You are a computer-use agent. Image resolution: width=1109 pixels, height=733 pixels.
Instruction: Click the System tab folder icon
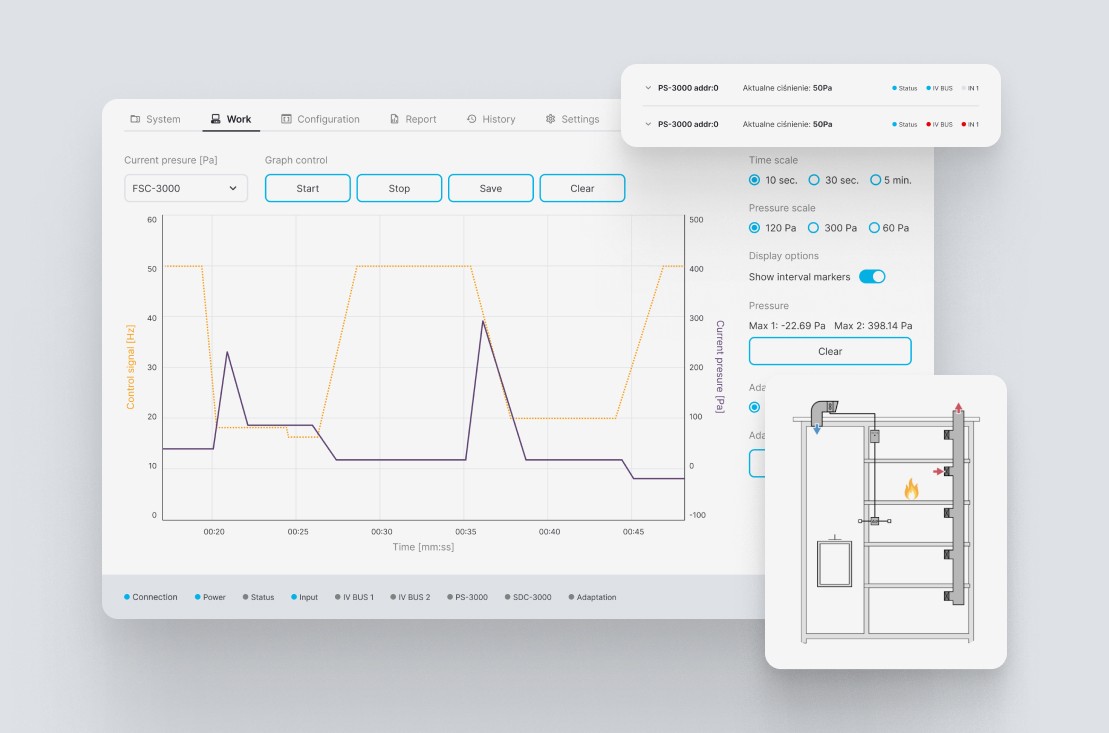click(135, 119)
